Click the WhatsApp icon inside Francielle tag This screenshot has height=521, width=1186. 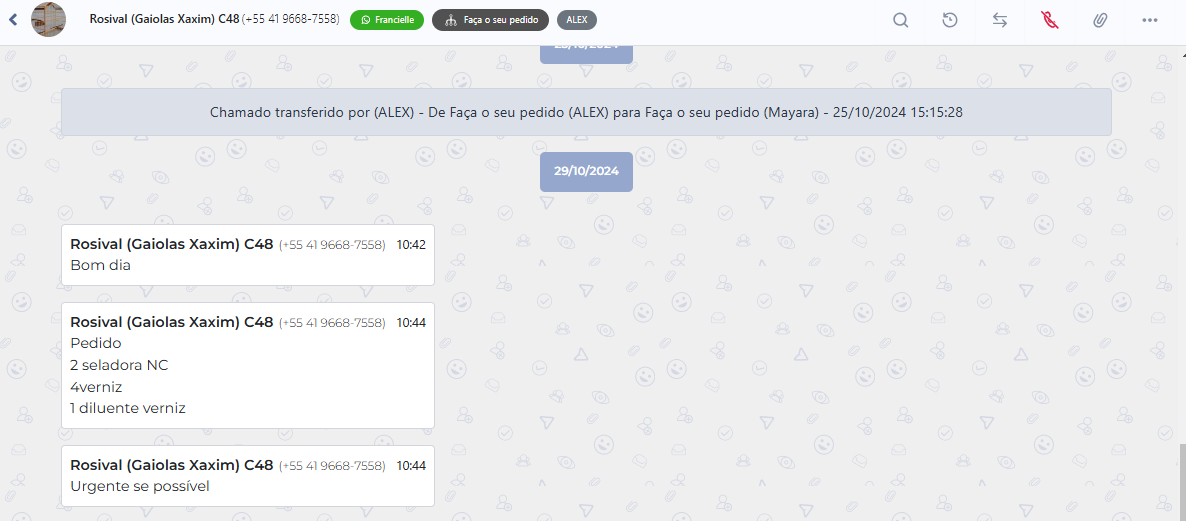click(x=365, y=20)
